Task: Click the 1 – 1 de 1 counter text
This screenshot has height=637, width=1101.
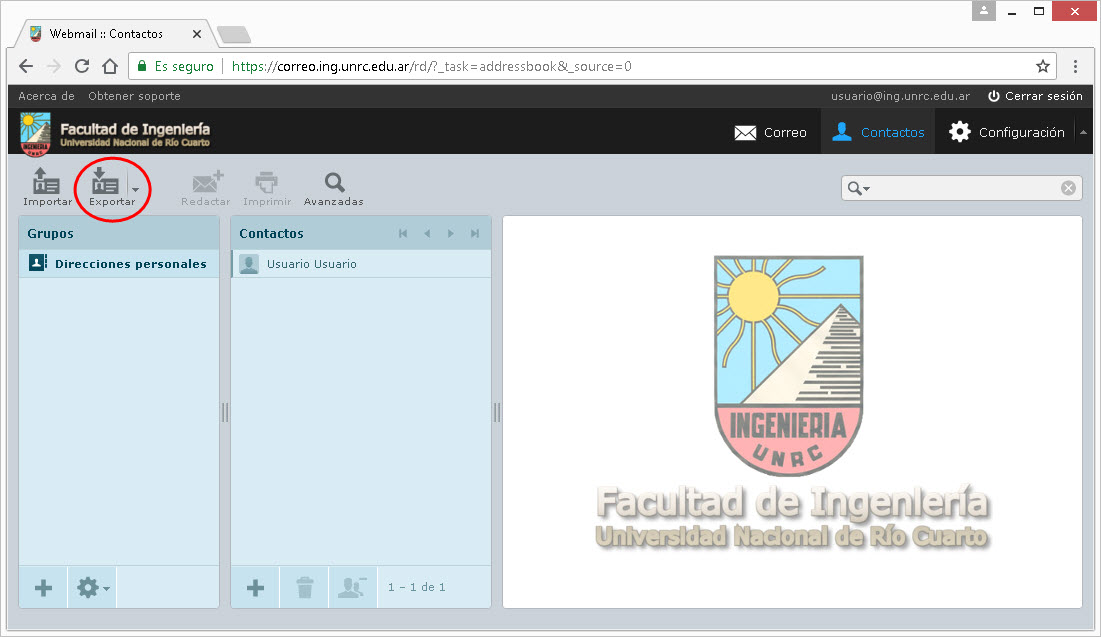Action: (416, 587)
